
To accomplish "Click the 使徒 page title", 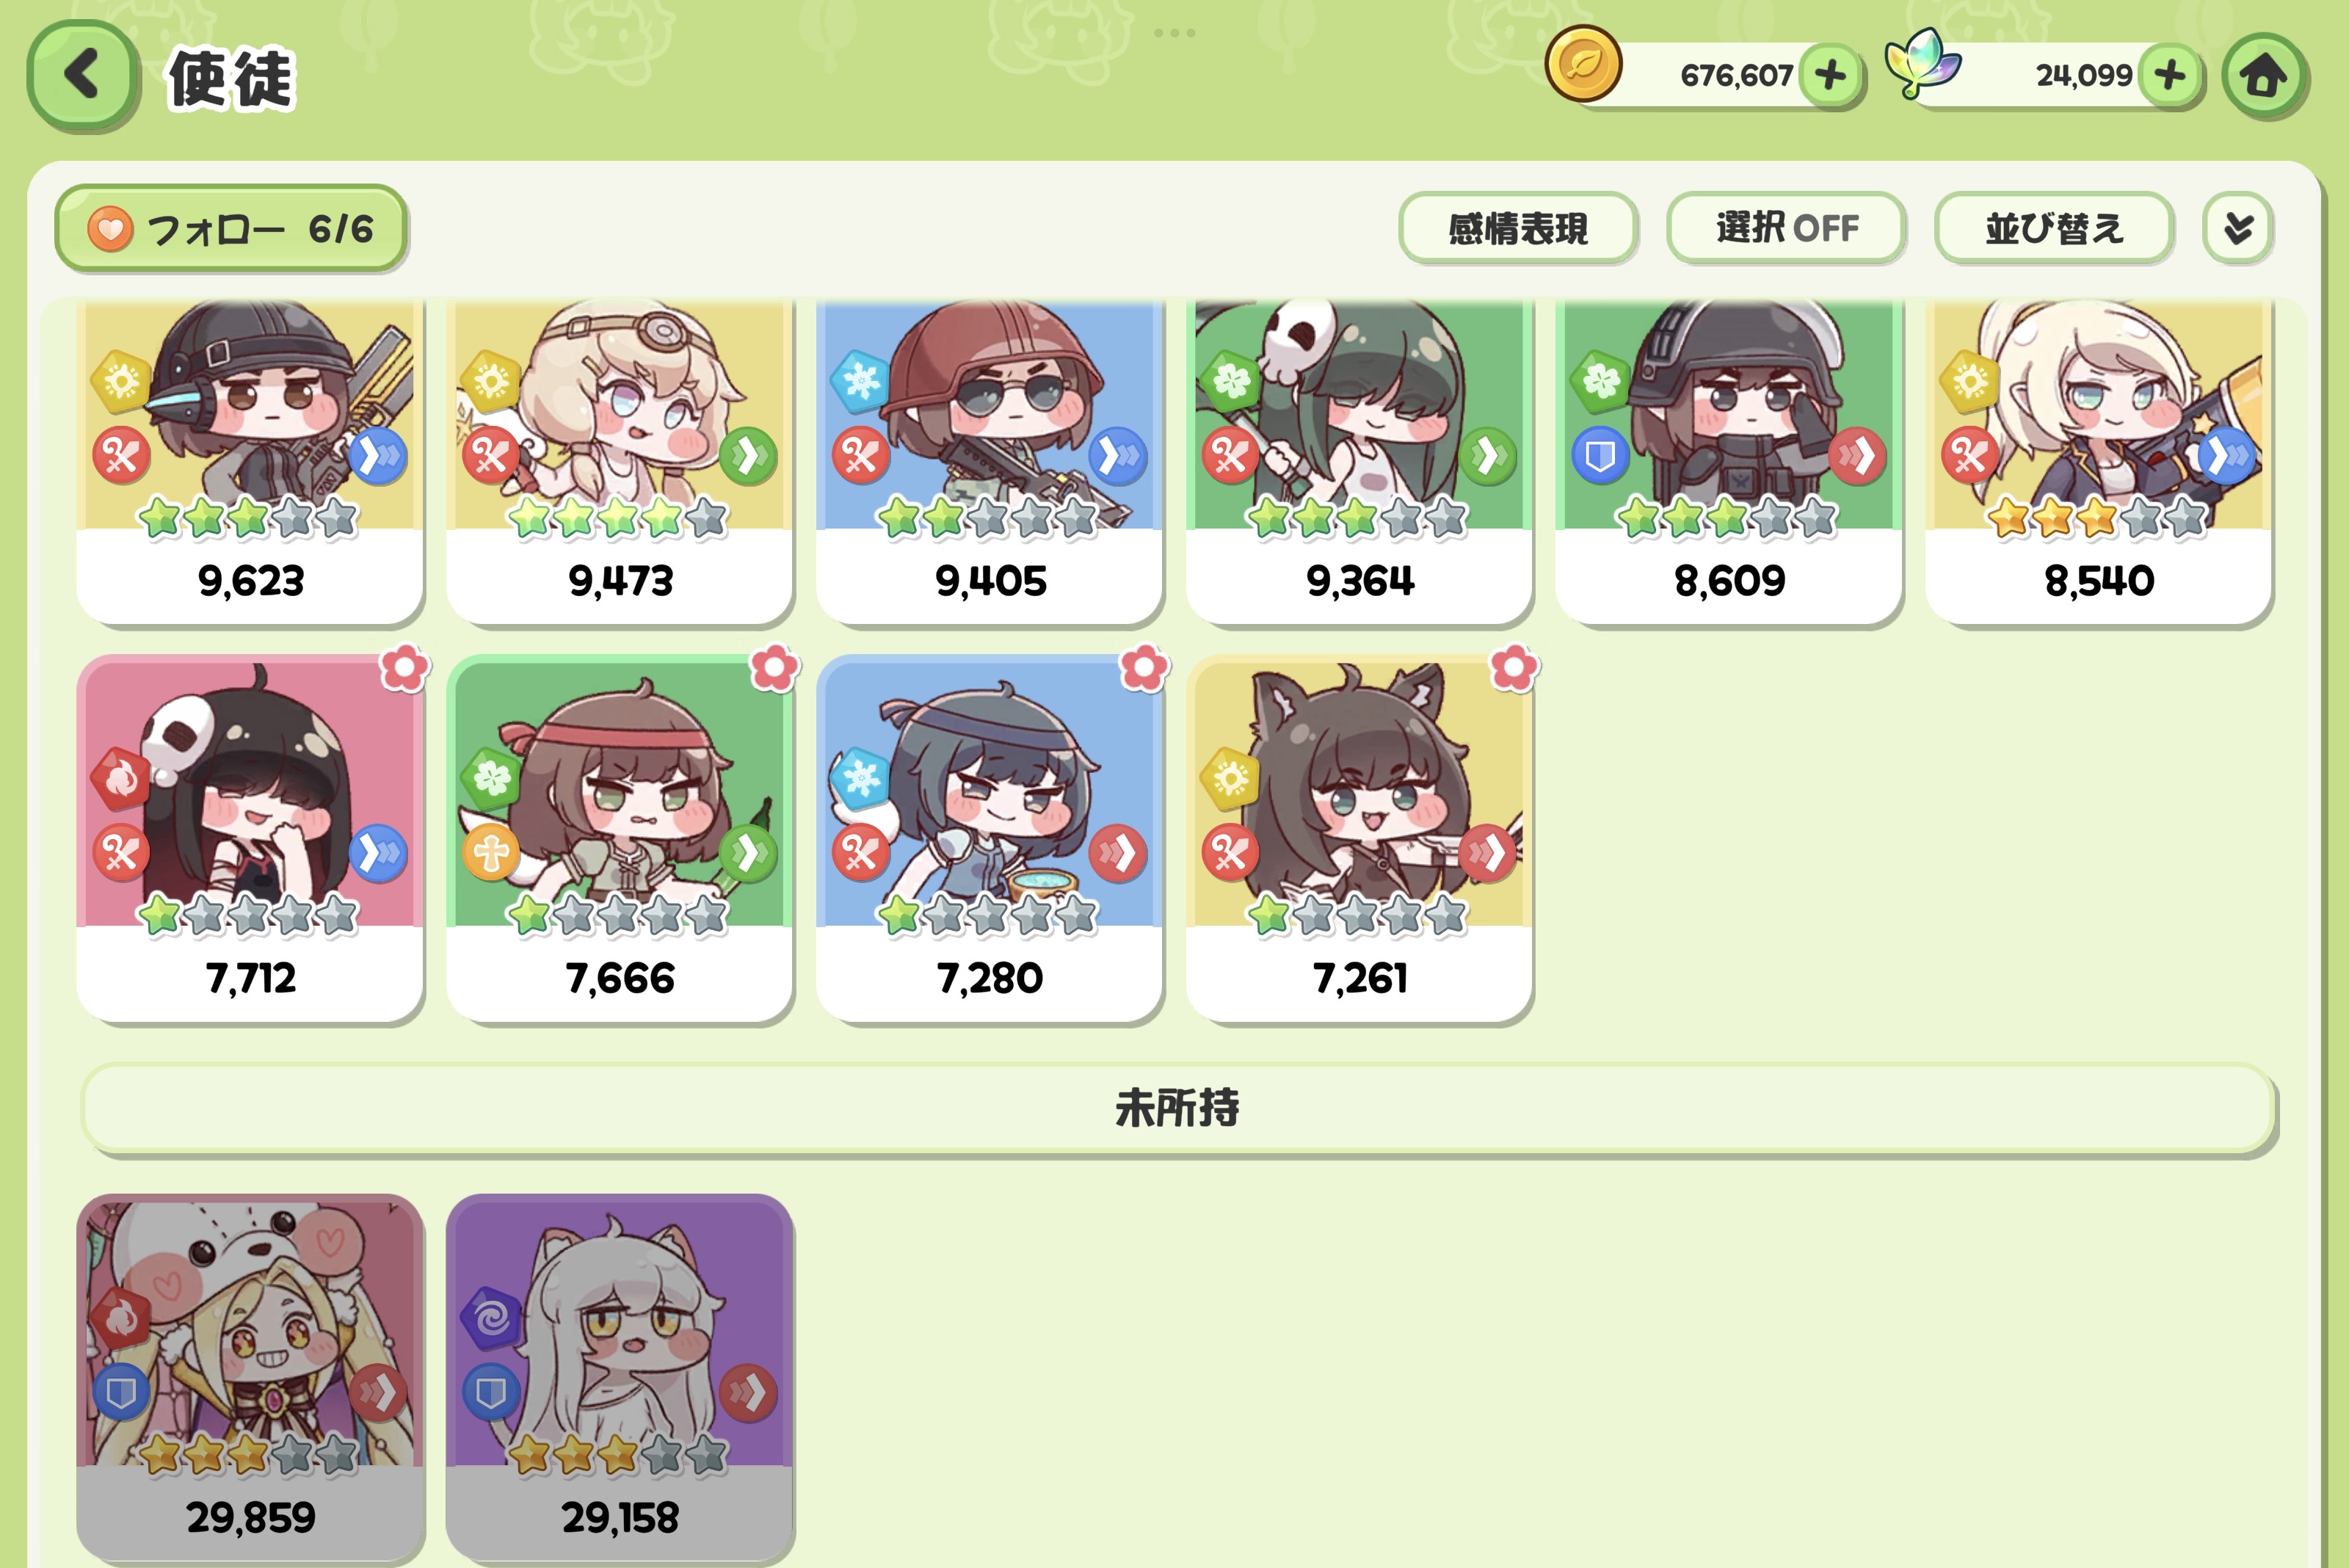I will [231, 79].
